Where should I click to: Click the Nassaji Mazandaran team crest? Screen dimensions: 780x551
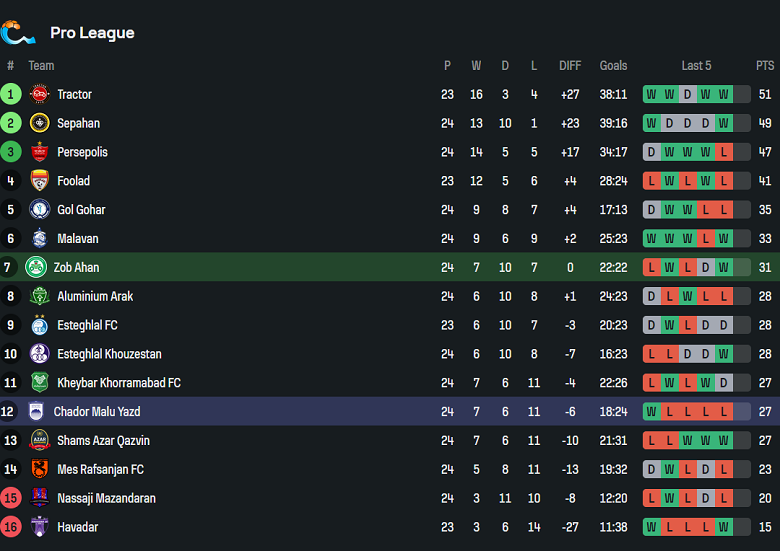(x=40, y=498)
